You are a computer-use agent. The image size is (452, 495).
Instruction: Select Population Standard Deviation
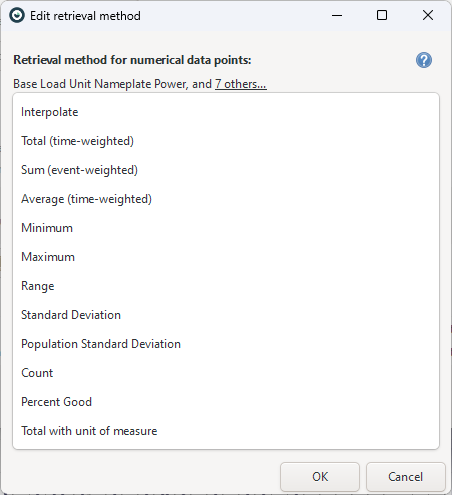pyautogui.click(x=226, y=344)
